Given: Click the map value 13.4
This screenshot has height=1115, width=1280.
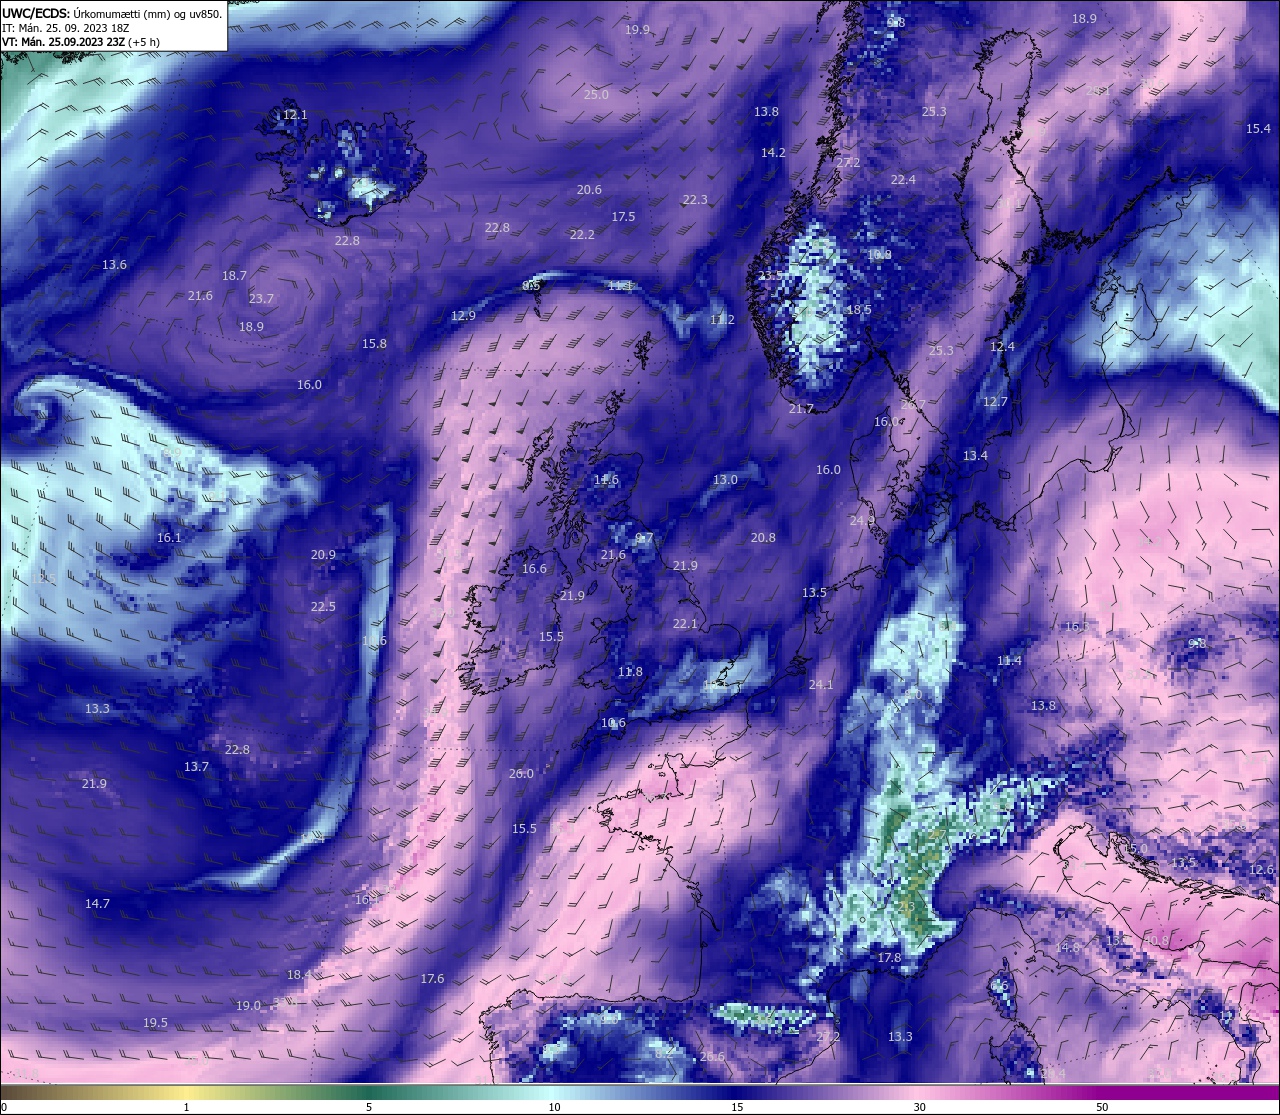Looking at the screenshot, I should (975, 456).
